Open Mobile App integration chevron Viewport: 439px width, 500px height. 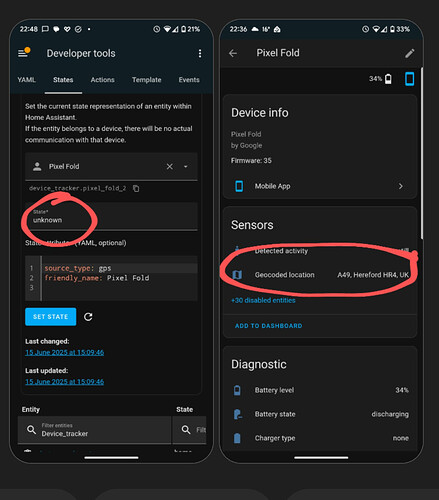click(x=401, y=186)
